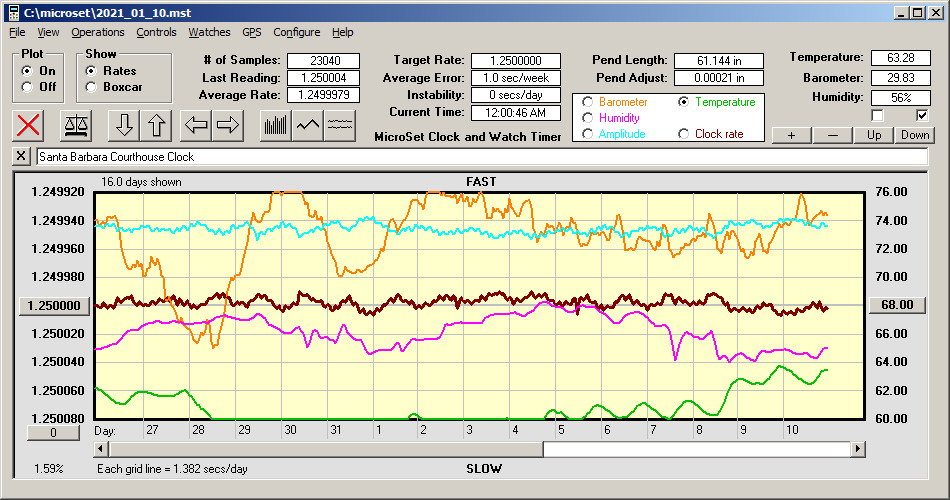Click the horizontal scrollbar right arrow
The height and width of the screenshot is (500, 950).
point(858,449)
